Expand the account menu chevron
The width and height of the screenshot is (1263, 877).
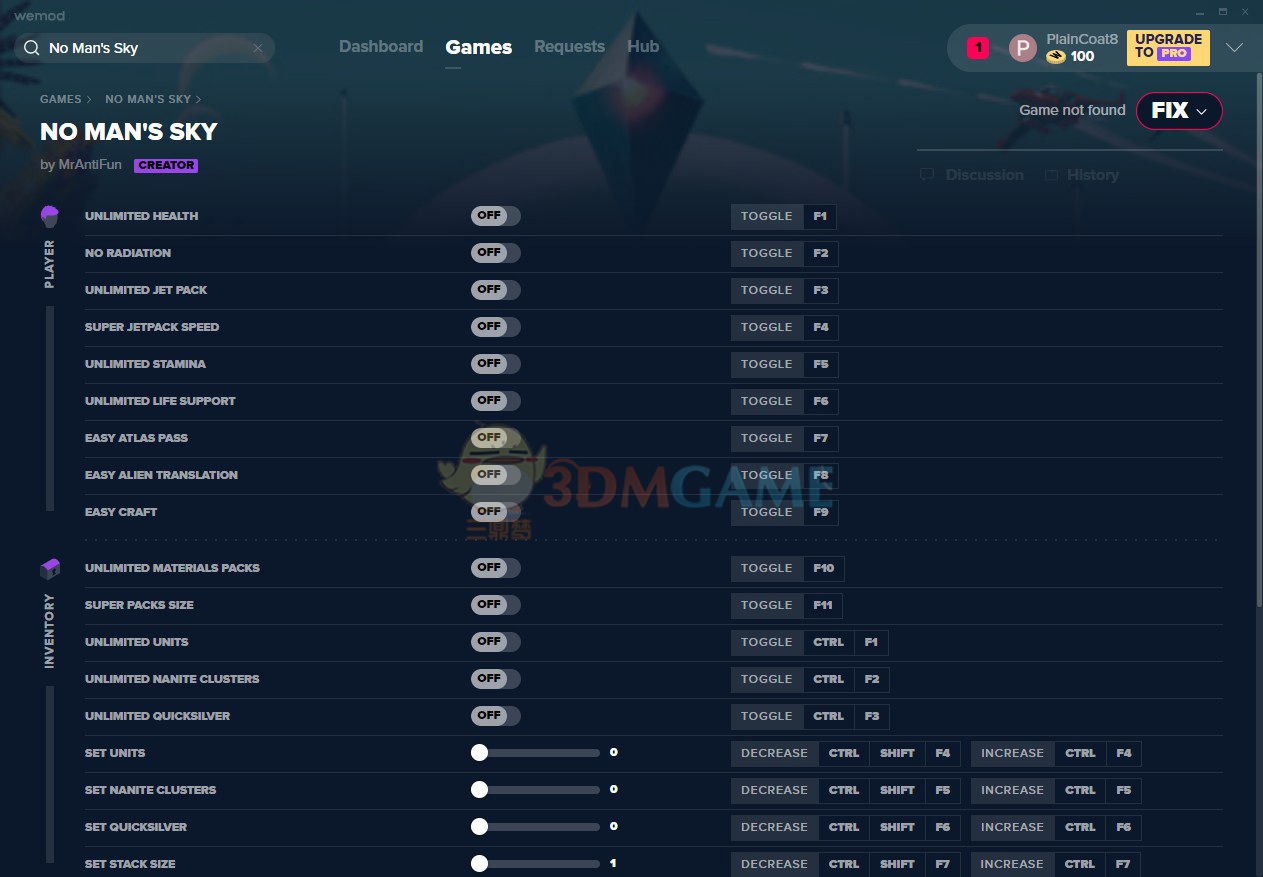tap(1234, 48)
